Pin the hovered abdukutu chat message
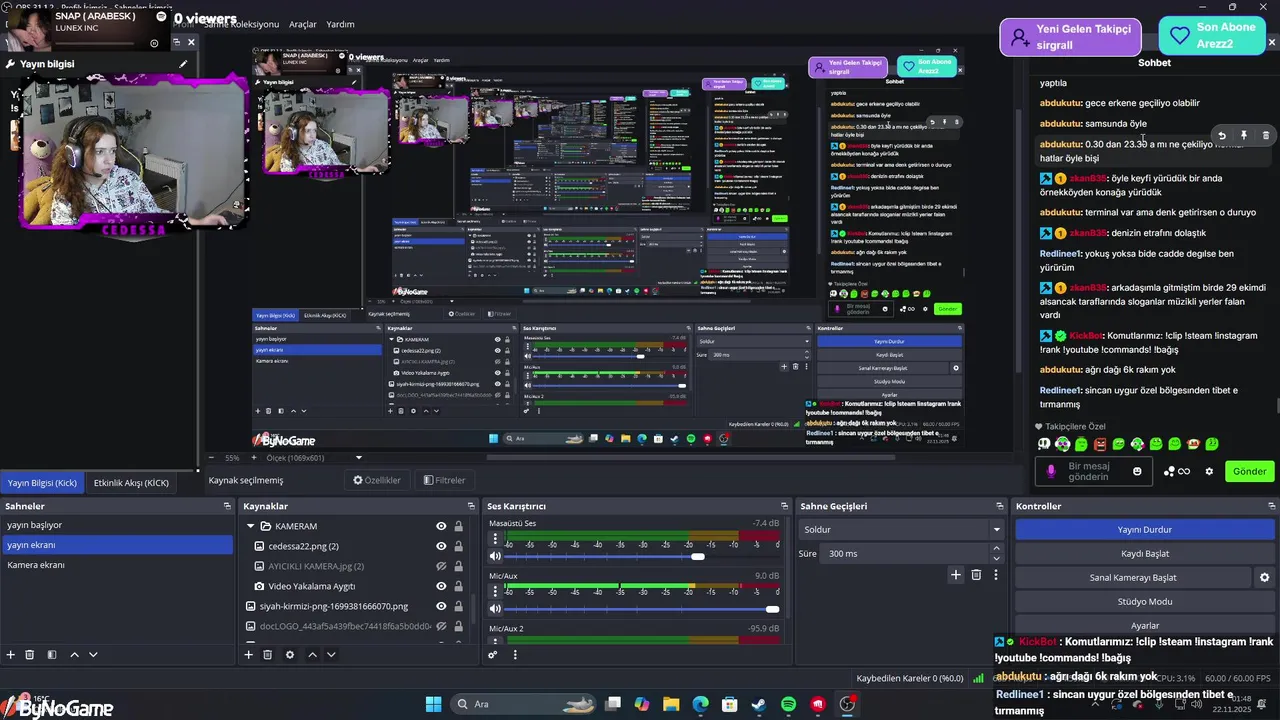The image size is (1280, 720). point(1244,135)
